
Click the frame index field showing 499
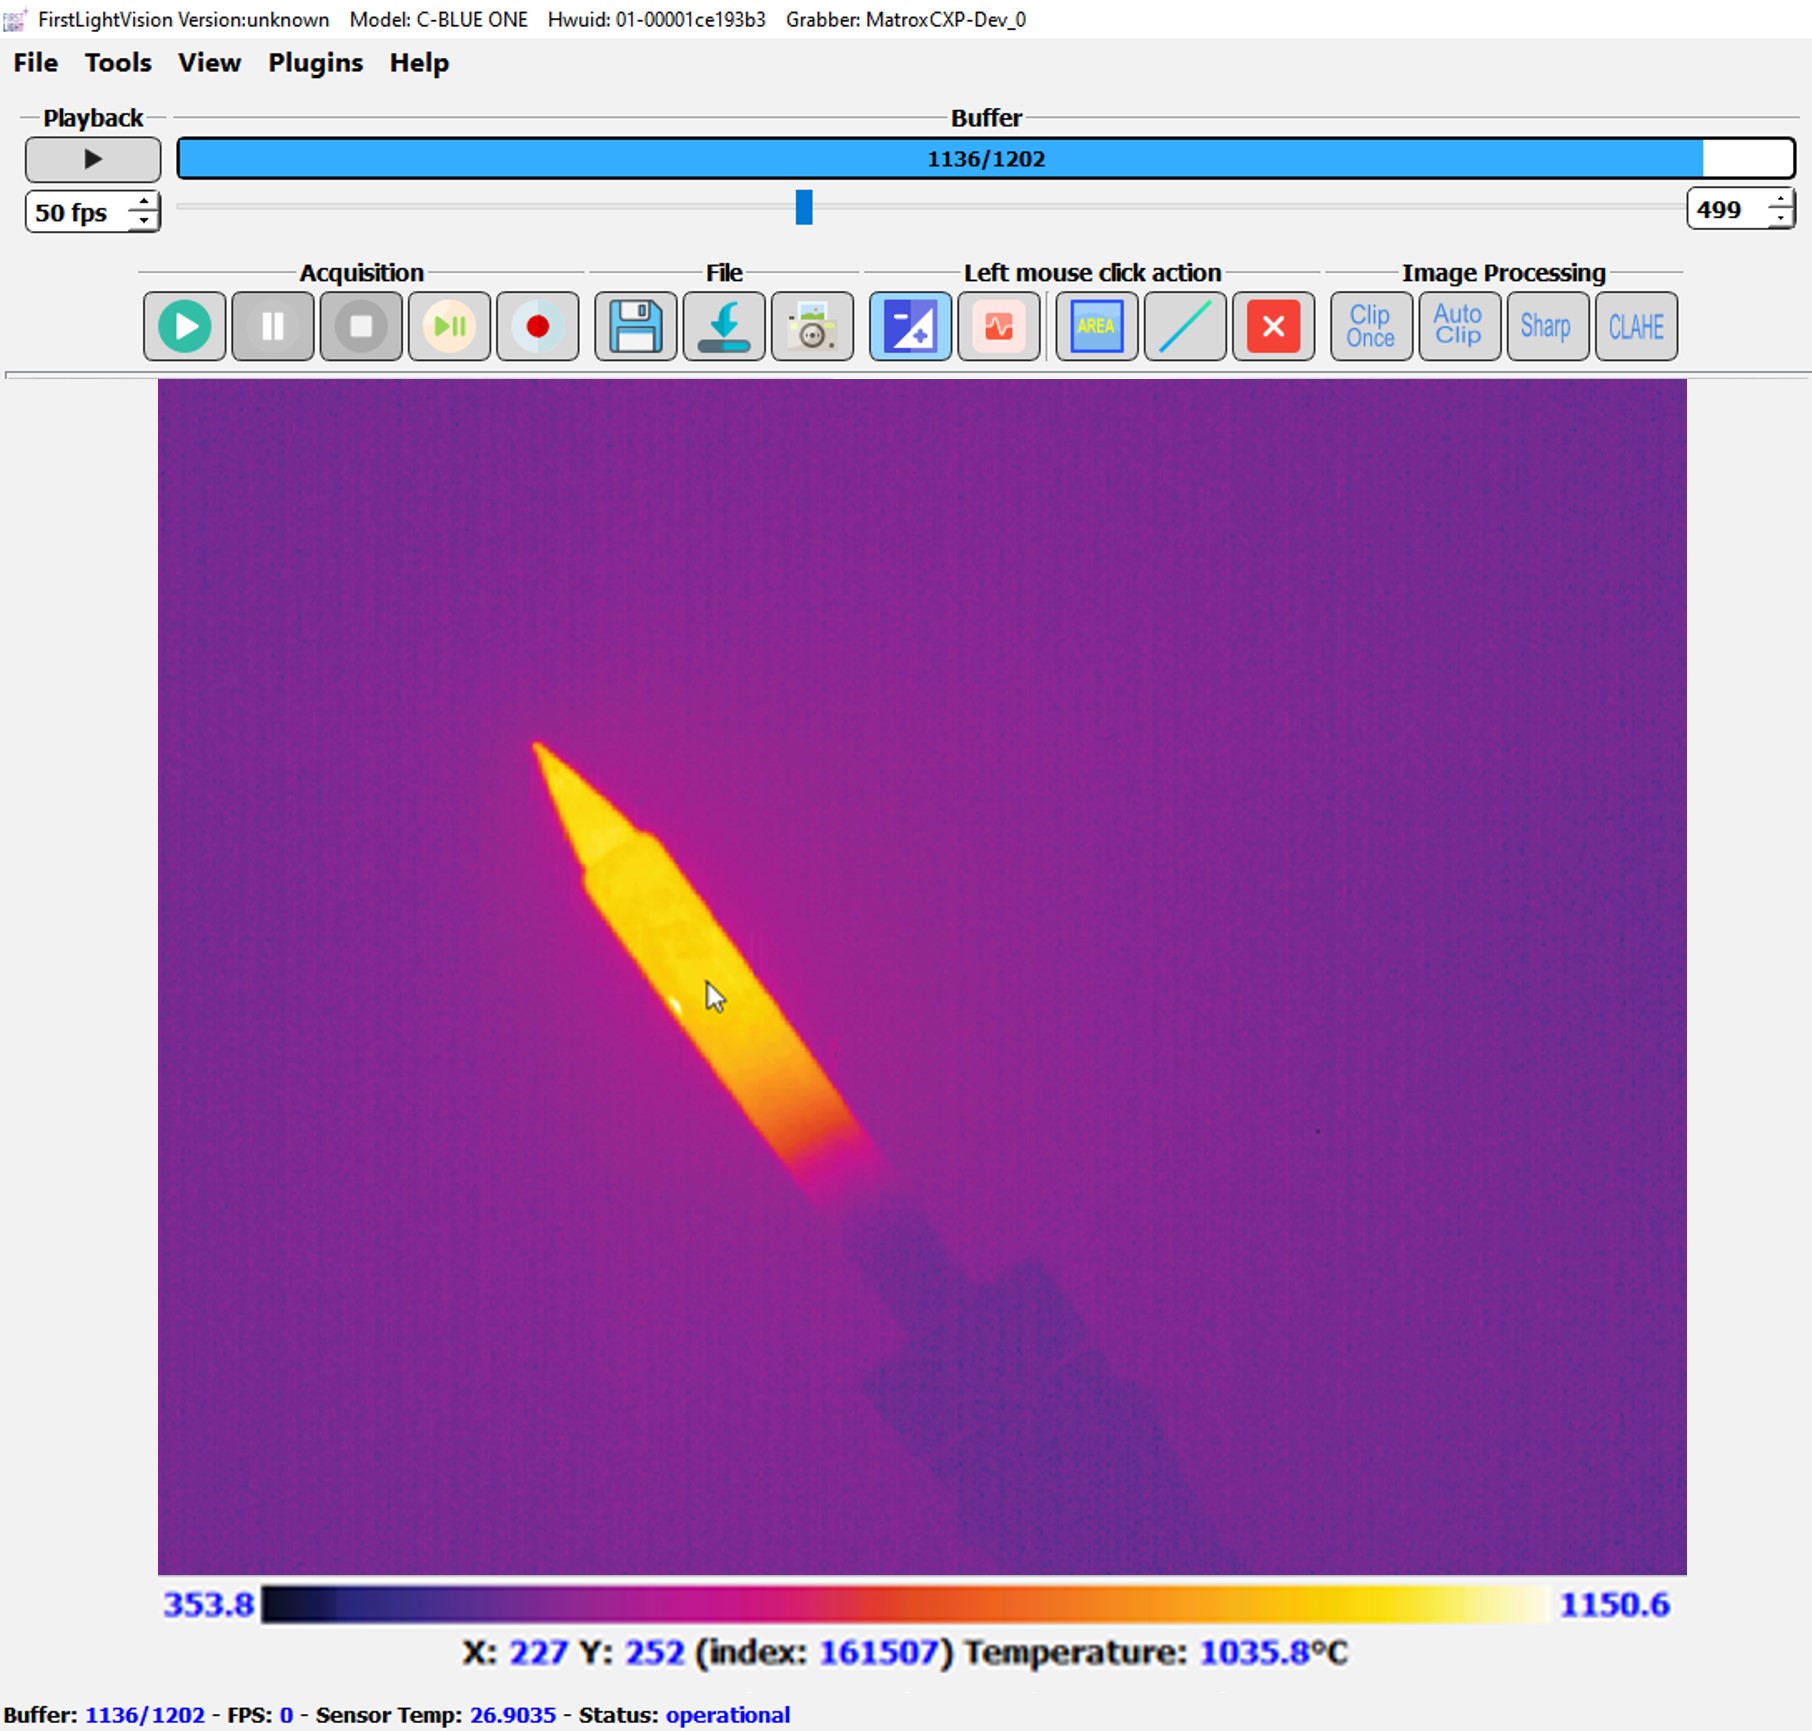coord(1728,209)
